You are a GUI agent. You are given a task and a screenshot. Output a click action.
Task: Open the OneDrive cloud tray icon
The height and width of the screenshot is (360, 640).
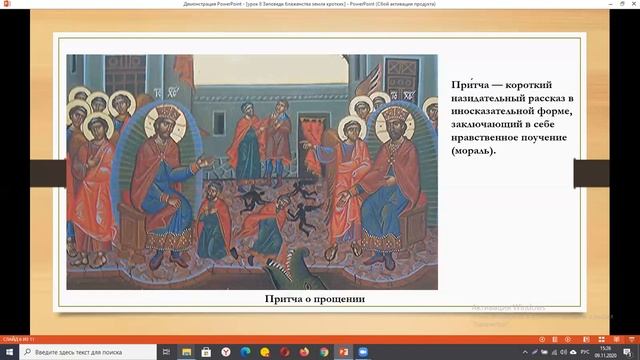click(x=573, y=352)
